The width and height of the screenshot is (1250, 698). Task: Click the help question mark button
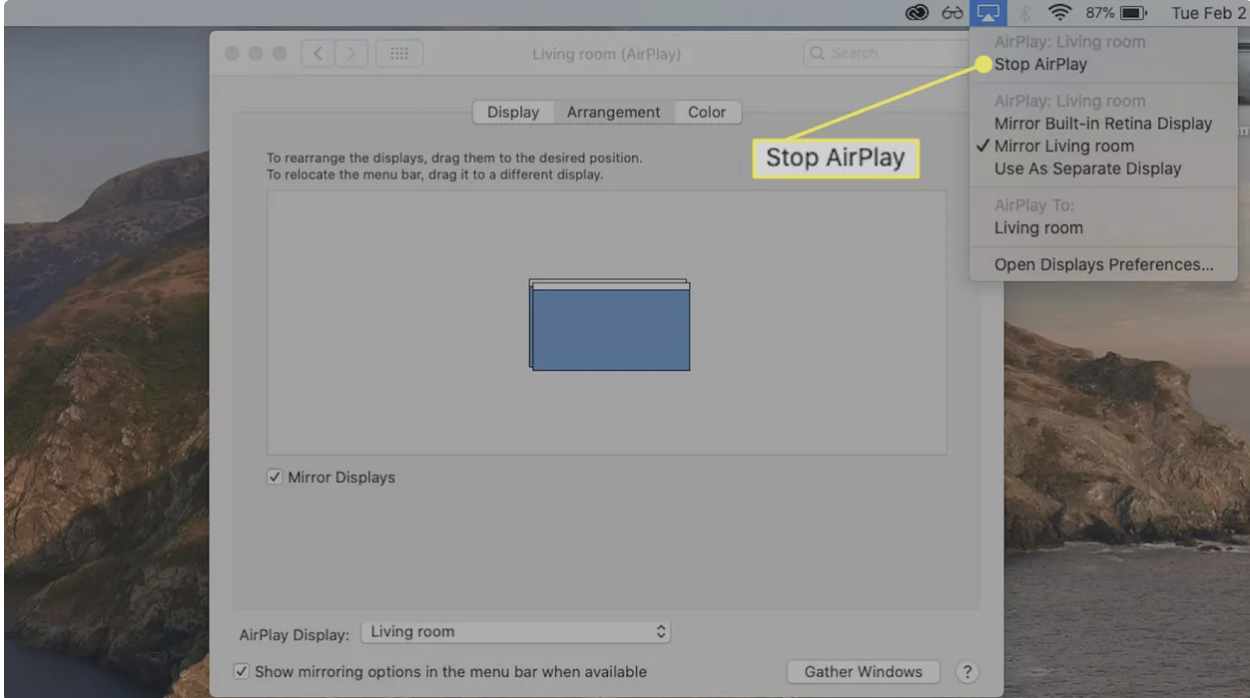click(x=966, y=672)
